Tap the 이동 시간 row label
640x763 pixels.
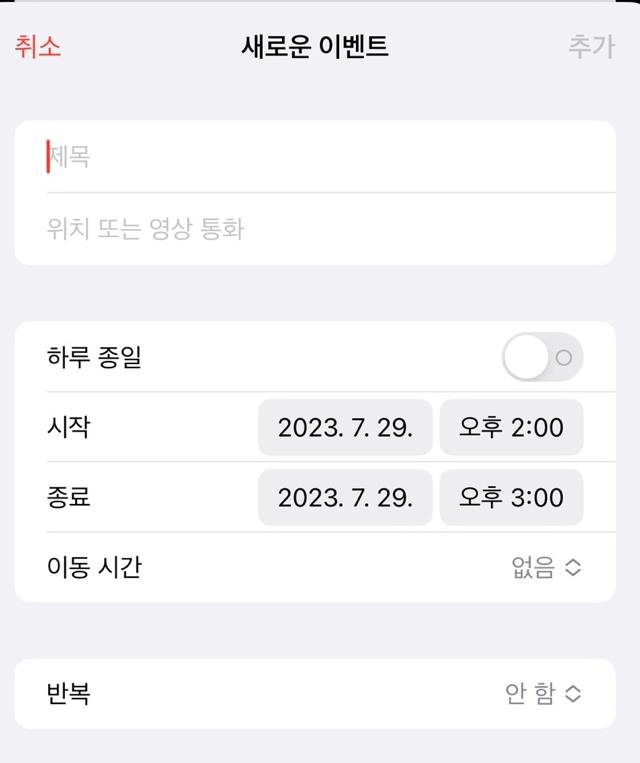94,568
